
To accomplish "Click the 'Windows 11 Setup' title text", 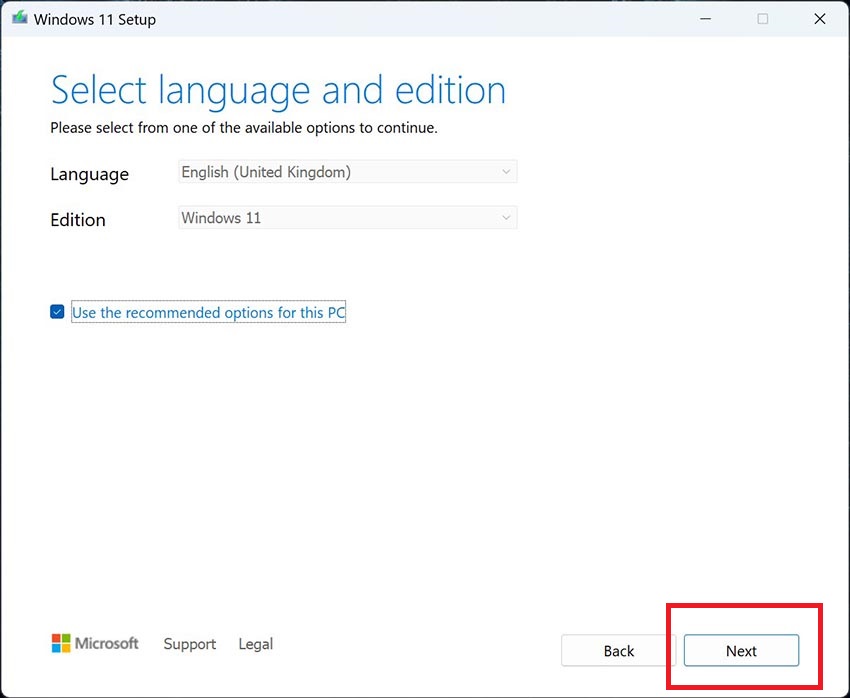I will [95, 20].
